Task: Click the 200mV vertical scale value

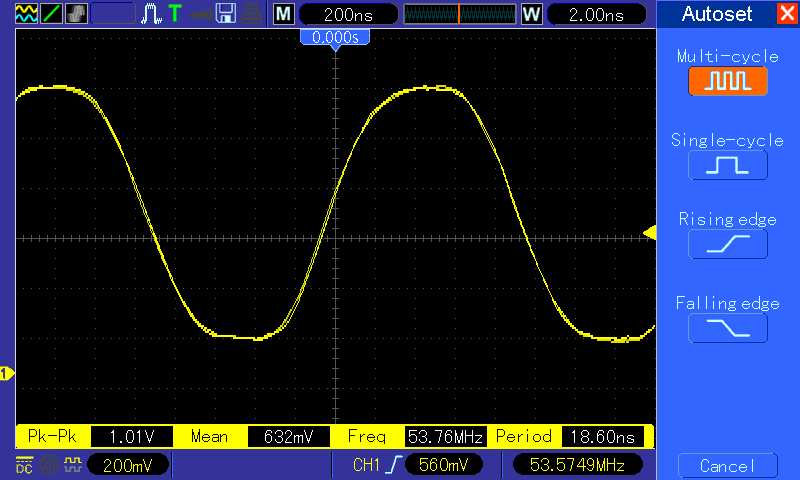Action: 128,465
